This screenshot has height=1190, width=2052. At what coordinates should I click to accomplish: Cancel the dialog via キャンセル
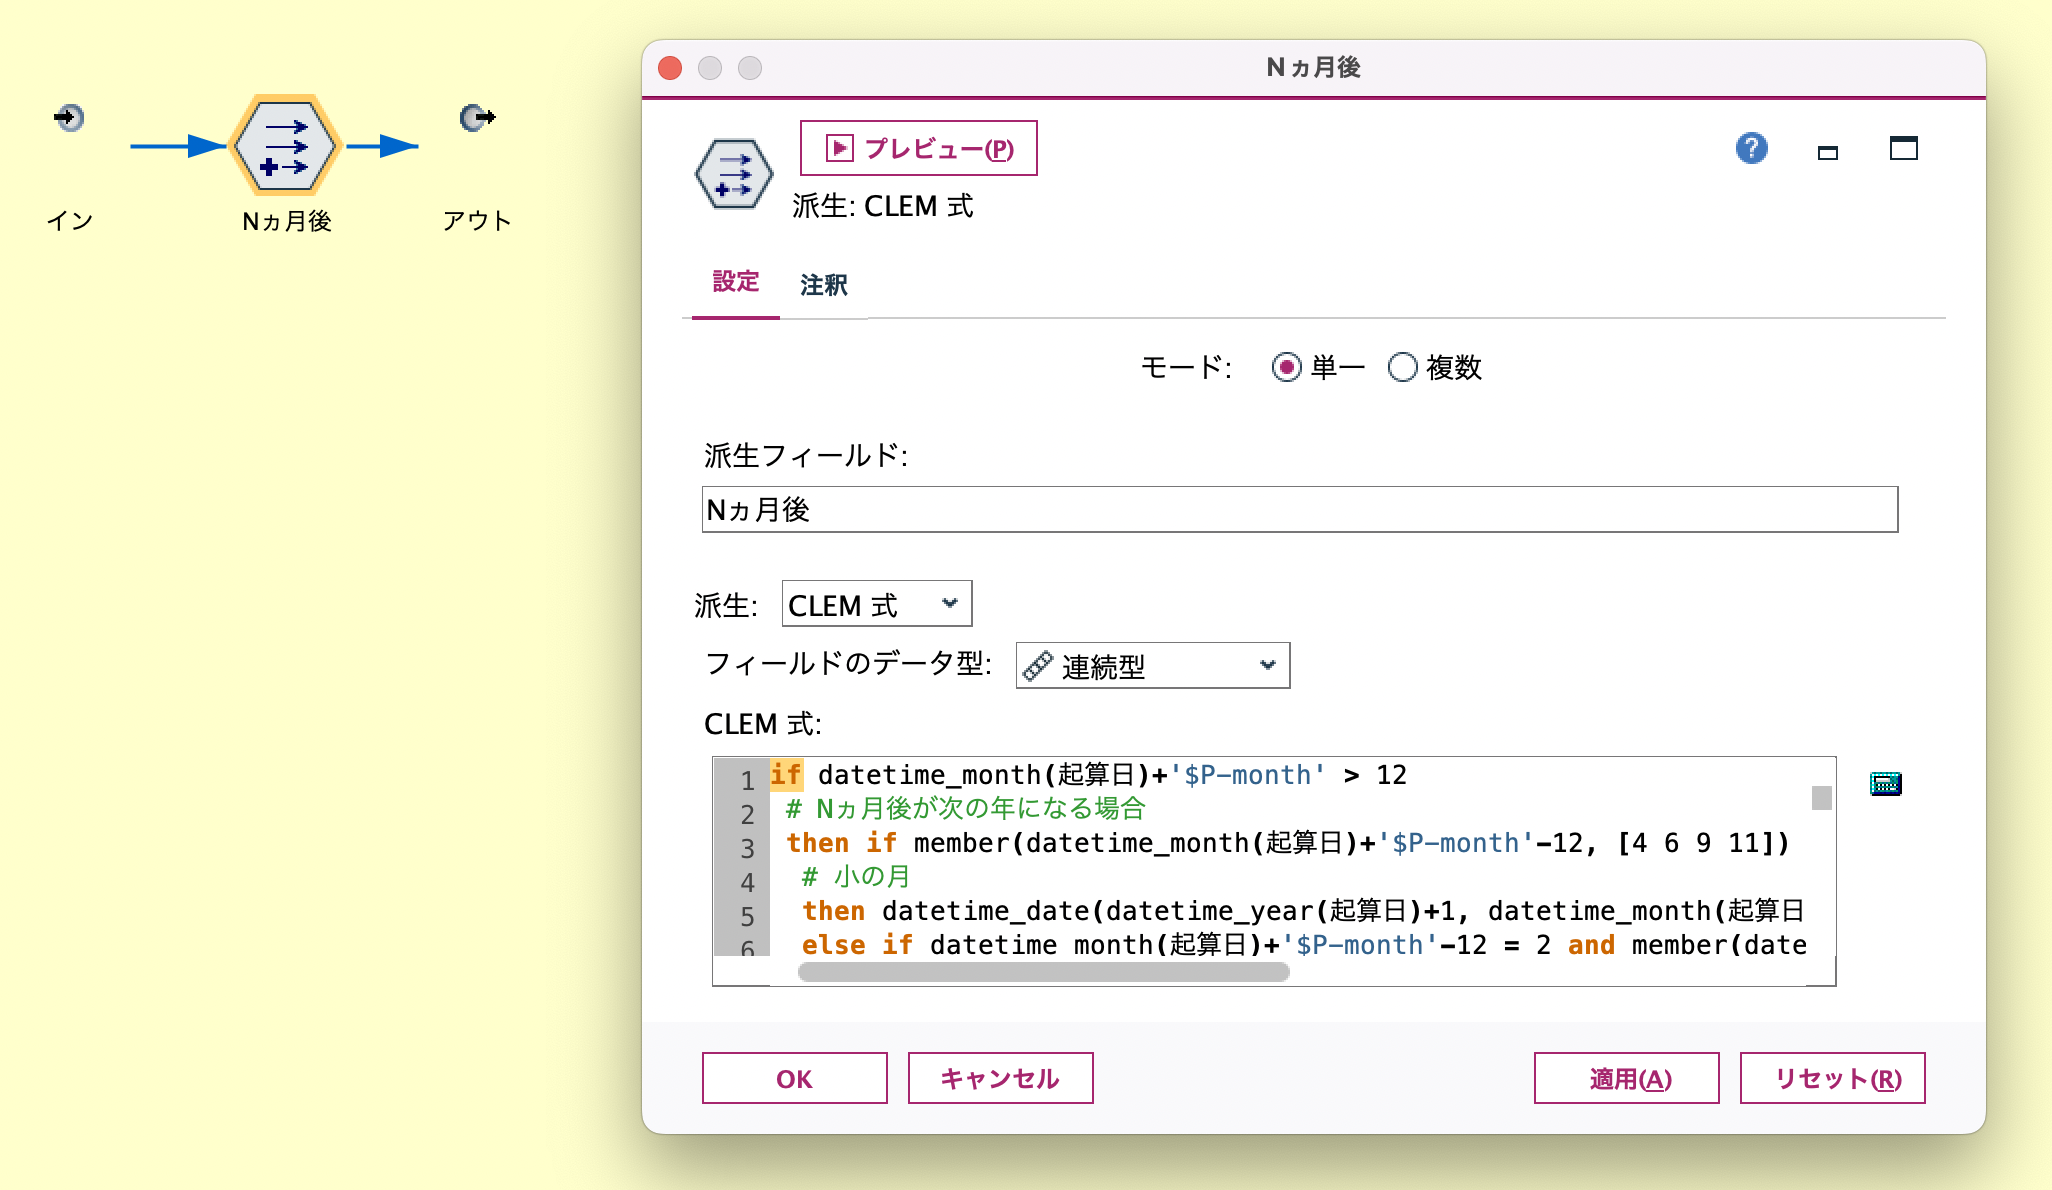coord(999,1078)
